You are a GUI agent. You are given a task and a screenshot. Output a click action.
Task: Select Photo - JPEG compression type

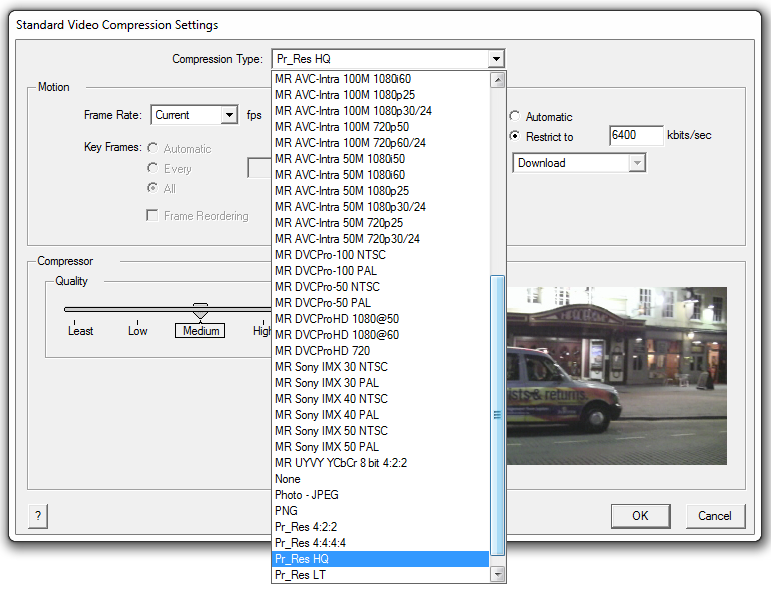click(306, 495)
